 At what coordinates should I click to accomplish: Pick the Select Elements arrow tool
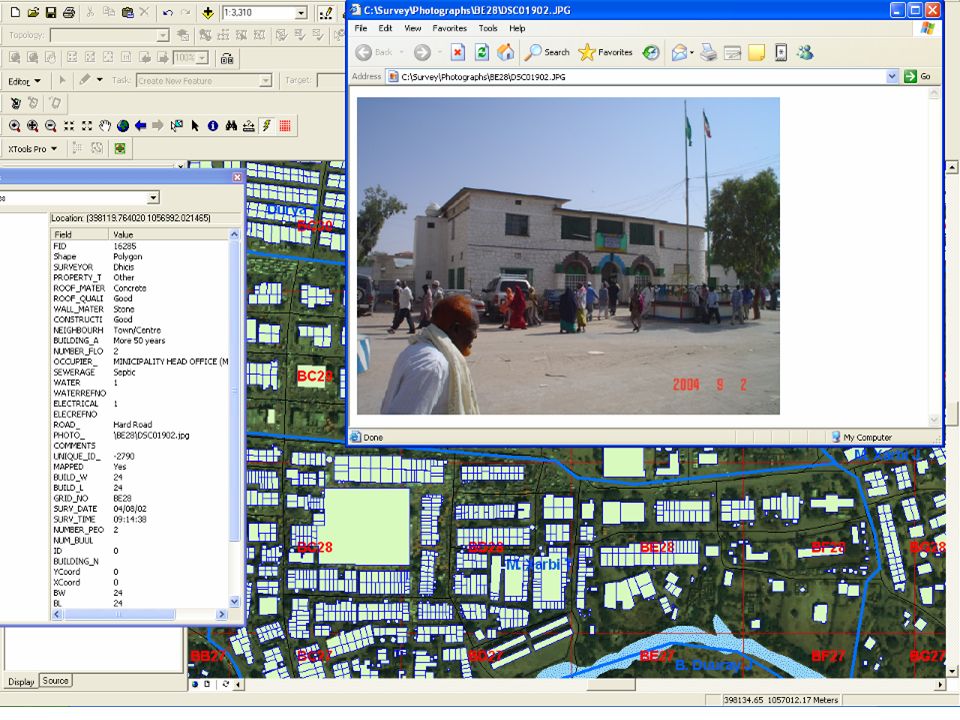tap(195, 126)
